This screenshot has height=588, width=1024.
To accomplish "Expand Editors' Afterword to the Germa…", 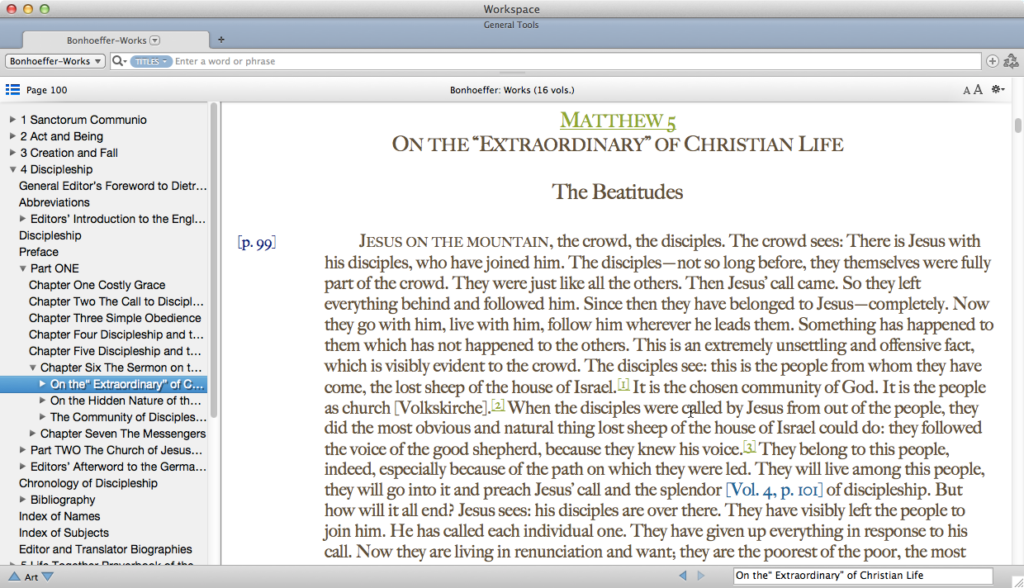I will click(22, 466).
